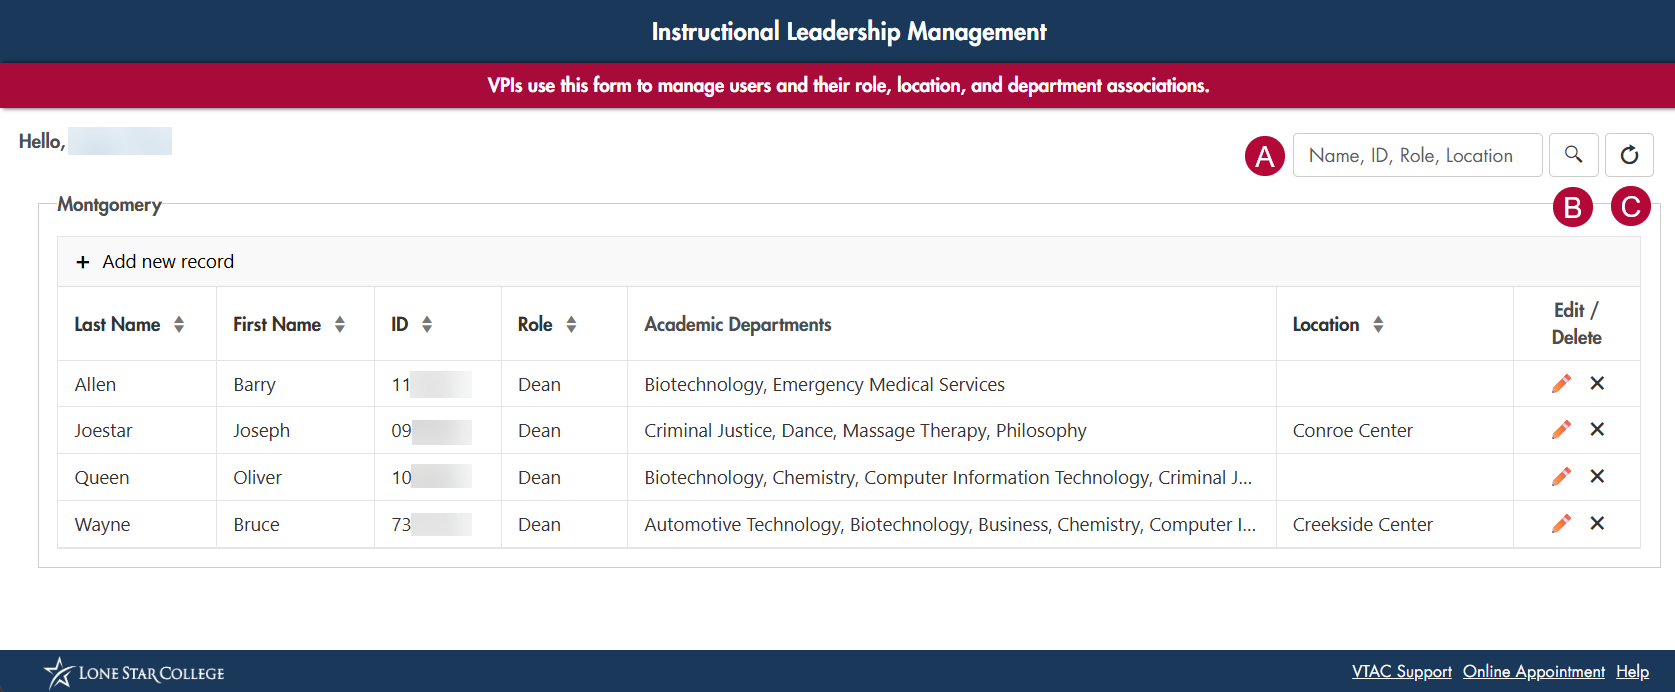This screenshot has height=692, width=1675.
Task: Sort table by Role column
Action: click(571, 324)
